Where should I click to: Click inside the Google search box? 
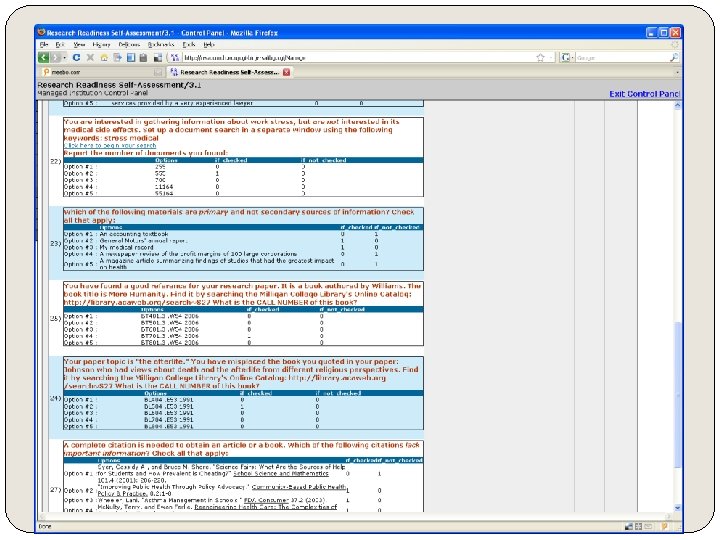(622, 57)
